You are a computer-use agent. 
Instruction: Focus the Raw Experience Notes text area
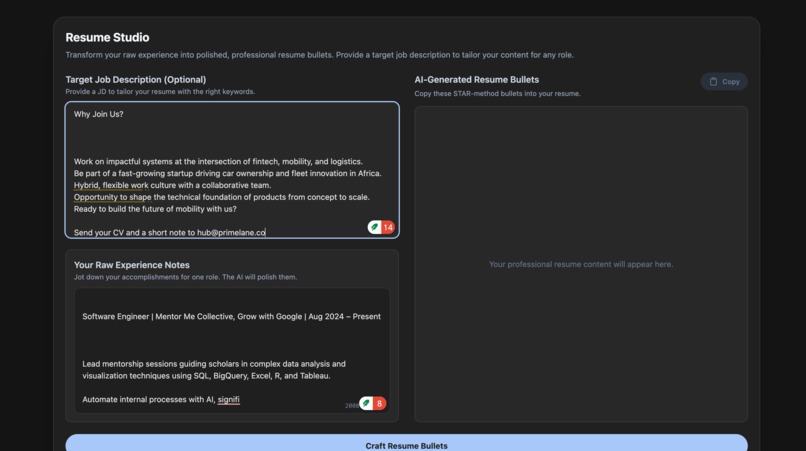pos(232,351)
